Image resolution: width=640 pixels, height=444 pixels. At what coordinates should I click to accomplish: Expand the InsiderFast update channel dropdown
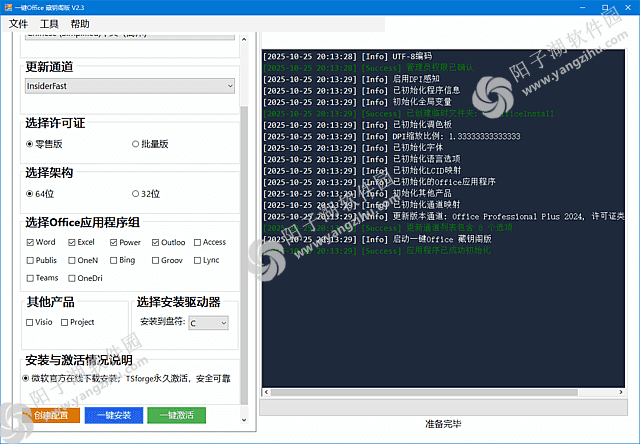click(x=130, y=86)
